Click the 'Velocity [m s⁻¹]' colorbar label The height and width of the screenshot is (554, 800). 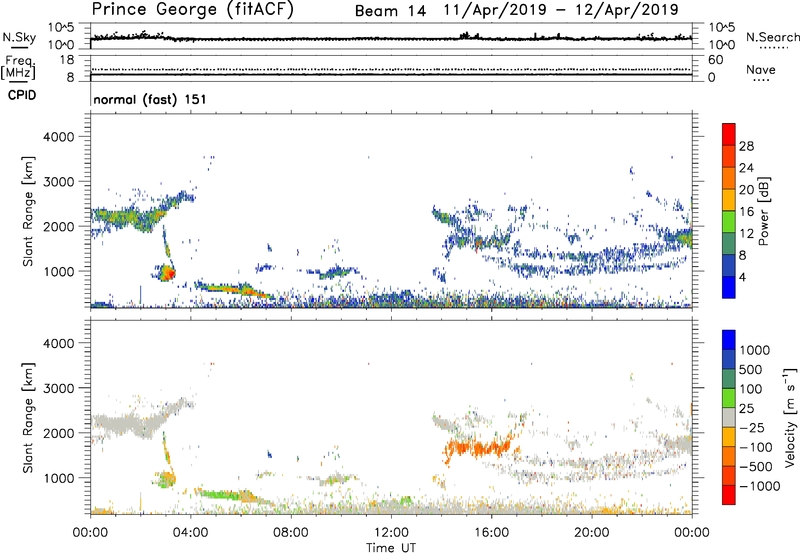790,417
